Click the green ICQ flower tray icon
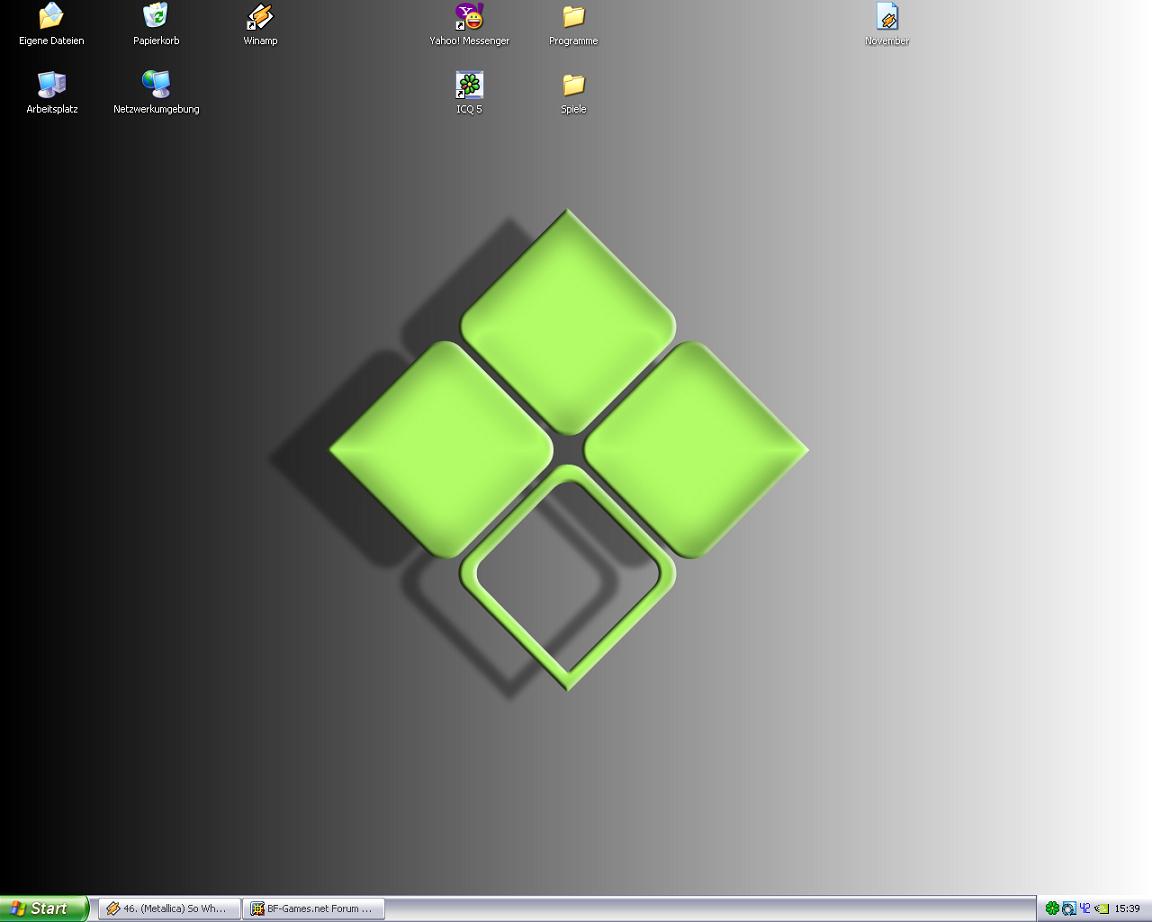 (x=1052, y=909)
